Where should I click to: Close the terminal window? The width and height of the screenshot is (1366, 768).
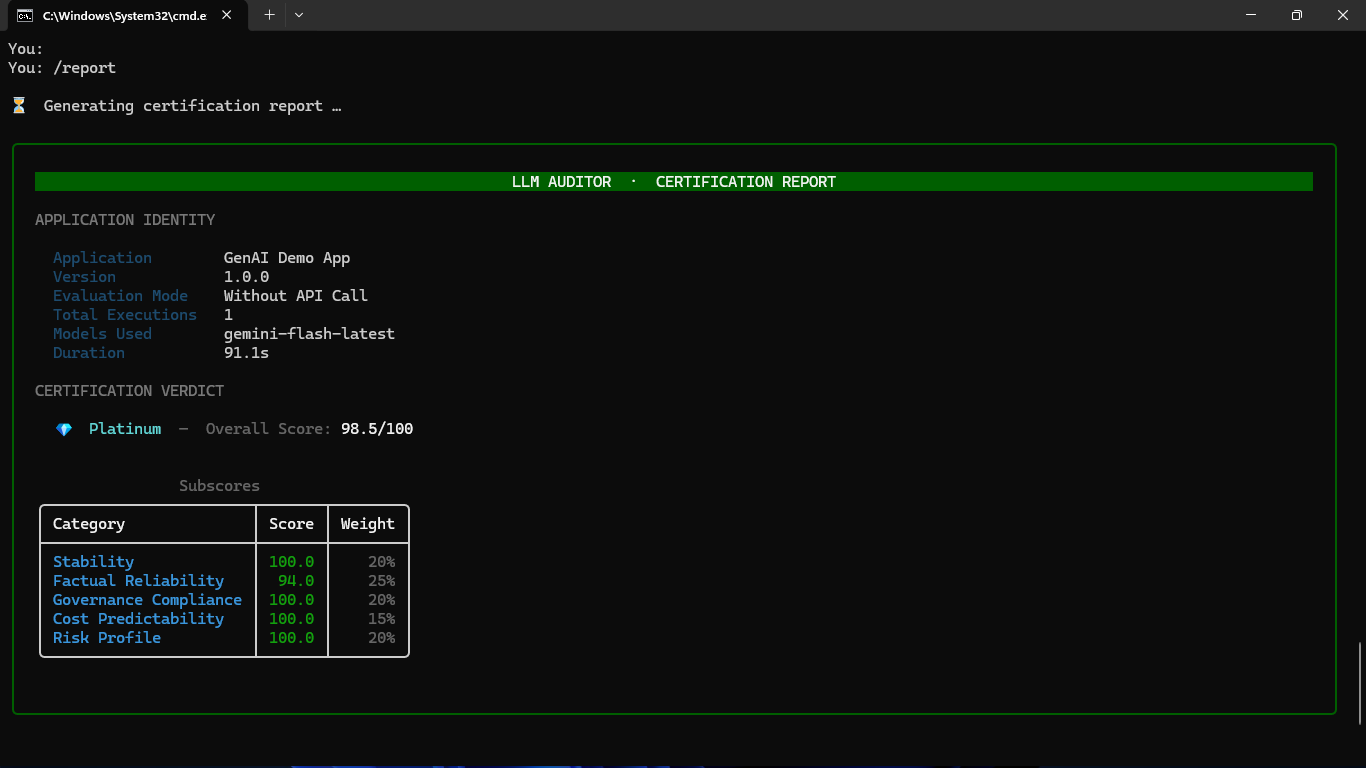click(x=1343, y=15)
